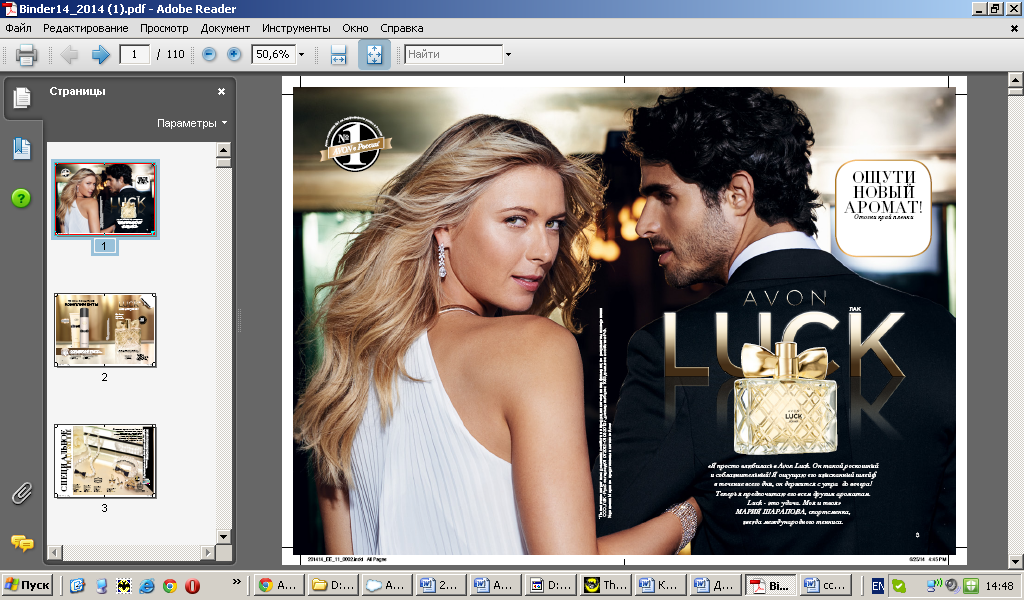Toggle fit one full page icon
Screen dimensions: 1024x600
tap(374, 54)
